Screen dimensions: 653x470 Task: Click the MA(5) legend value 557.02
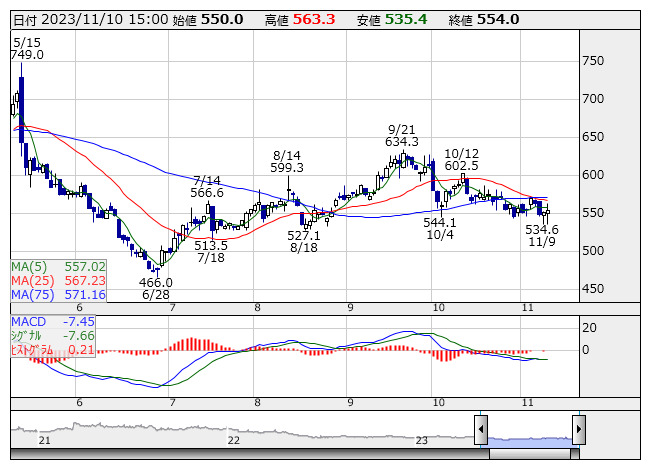click(x=85, y=266)
